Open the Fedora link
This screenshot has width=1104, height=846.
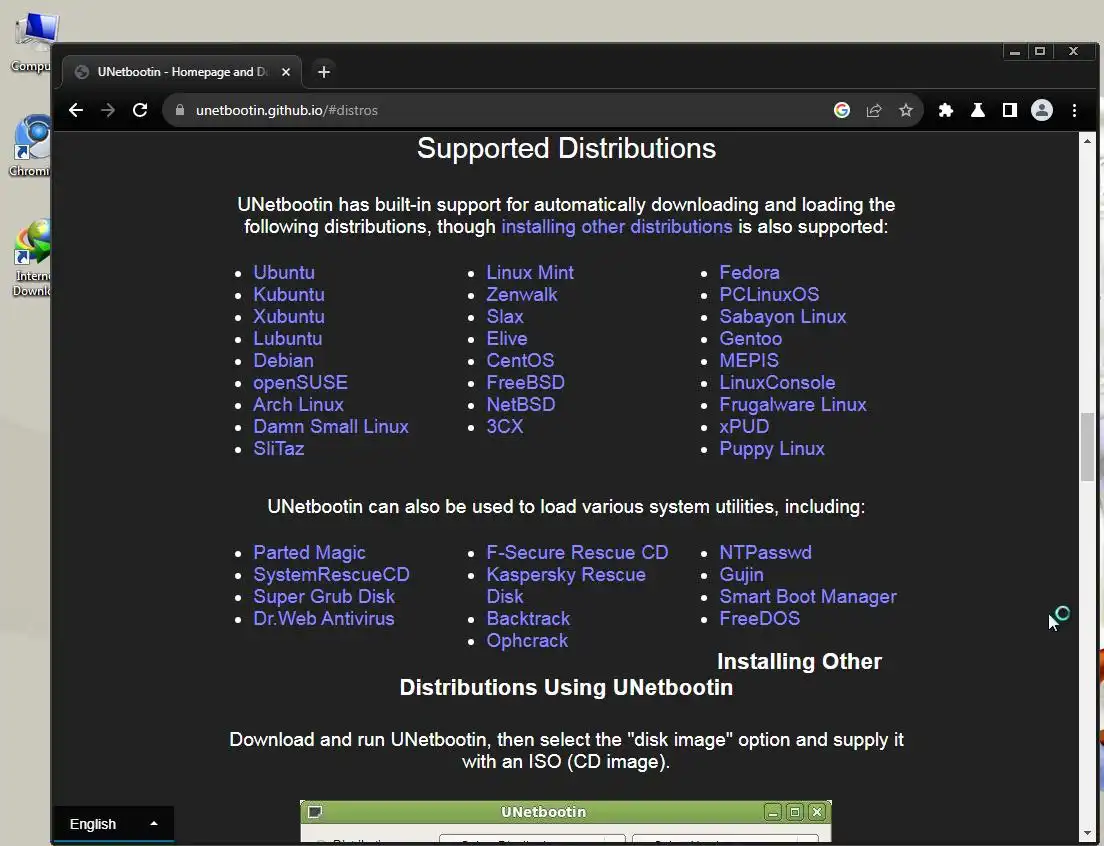[749, 272]
